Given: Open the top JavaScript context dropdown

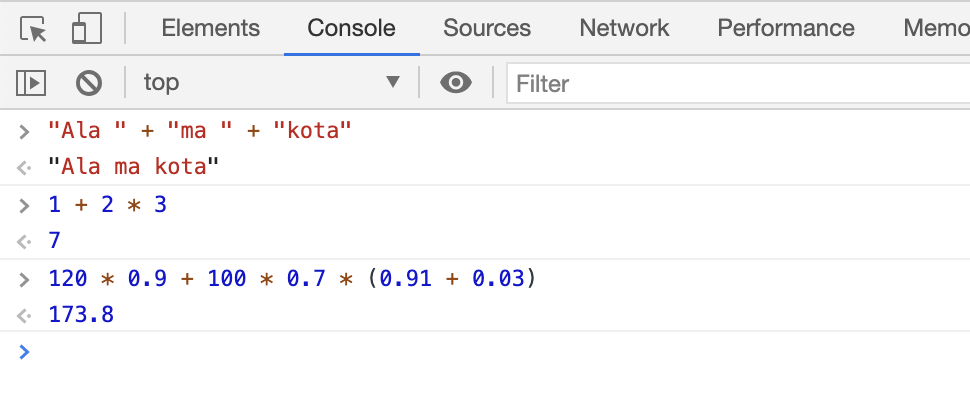Looking at the screenshot, I should [270, 83].
